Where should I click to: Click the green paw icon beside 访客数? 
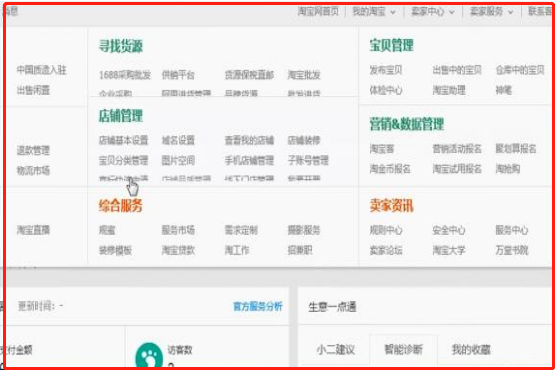coord(149,355)
